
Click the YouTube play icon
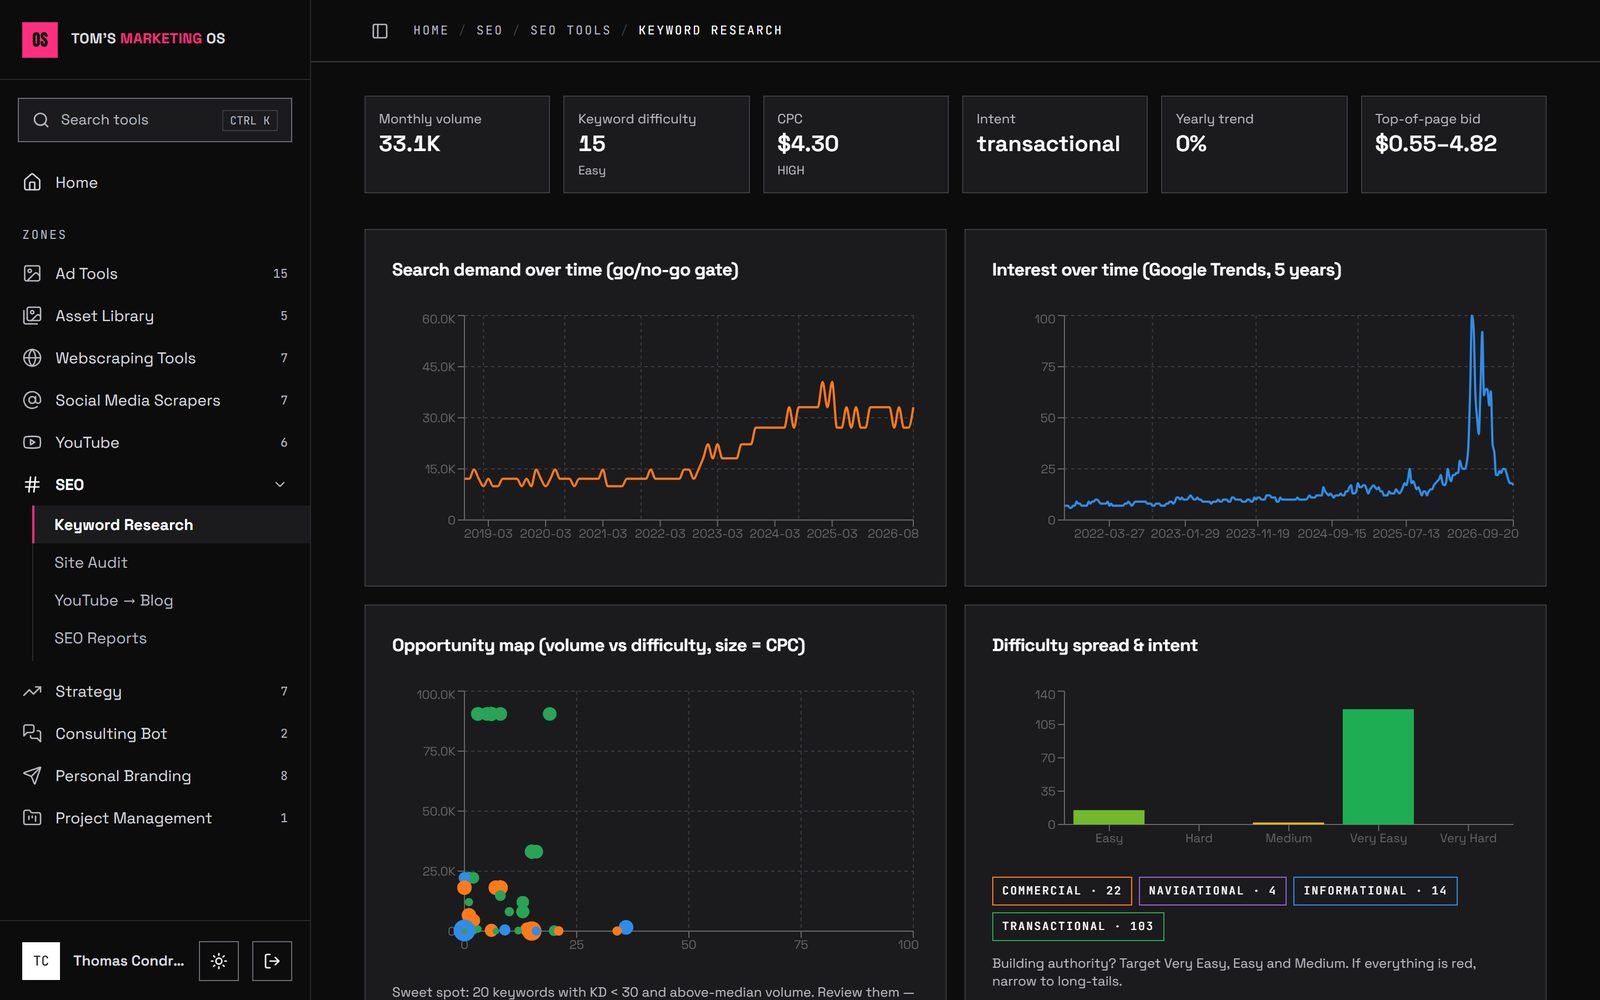click(x=32, y=442)
